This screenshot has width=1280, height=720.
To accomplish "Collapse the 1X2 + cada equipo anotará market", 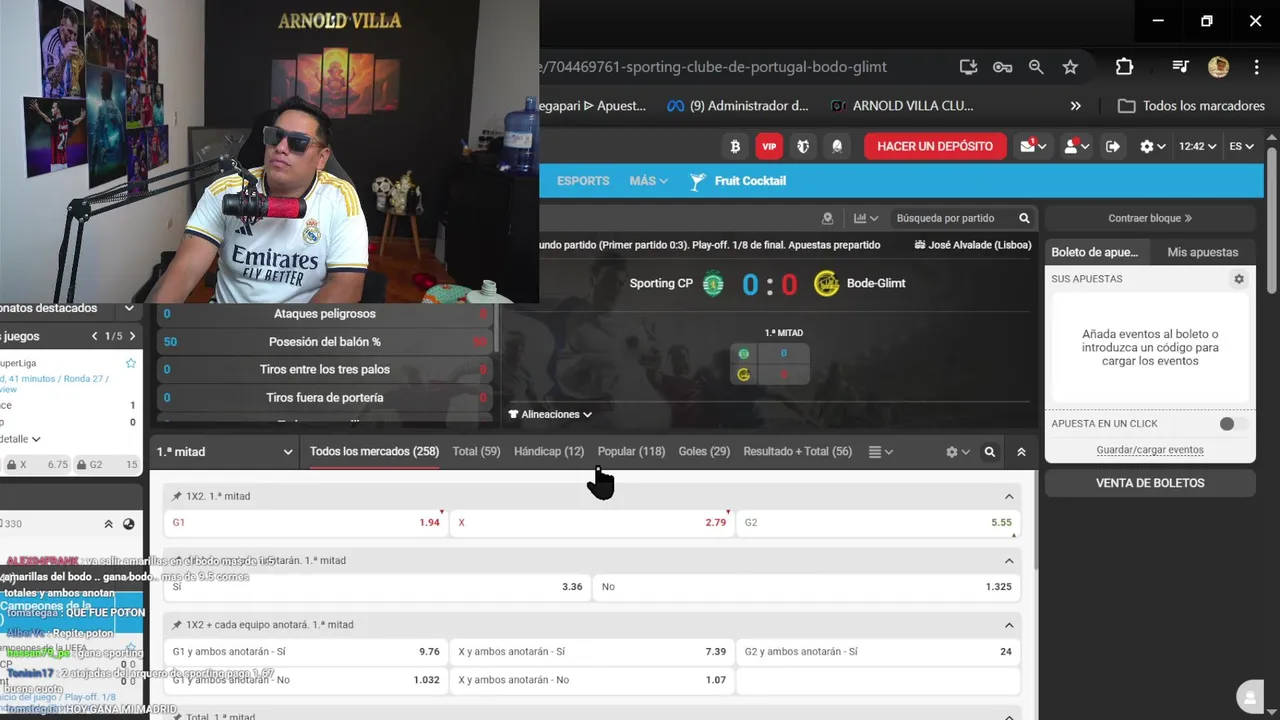I will point(1009,625).
